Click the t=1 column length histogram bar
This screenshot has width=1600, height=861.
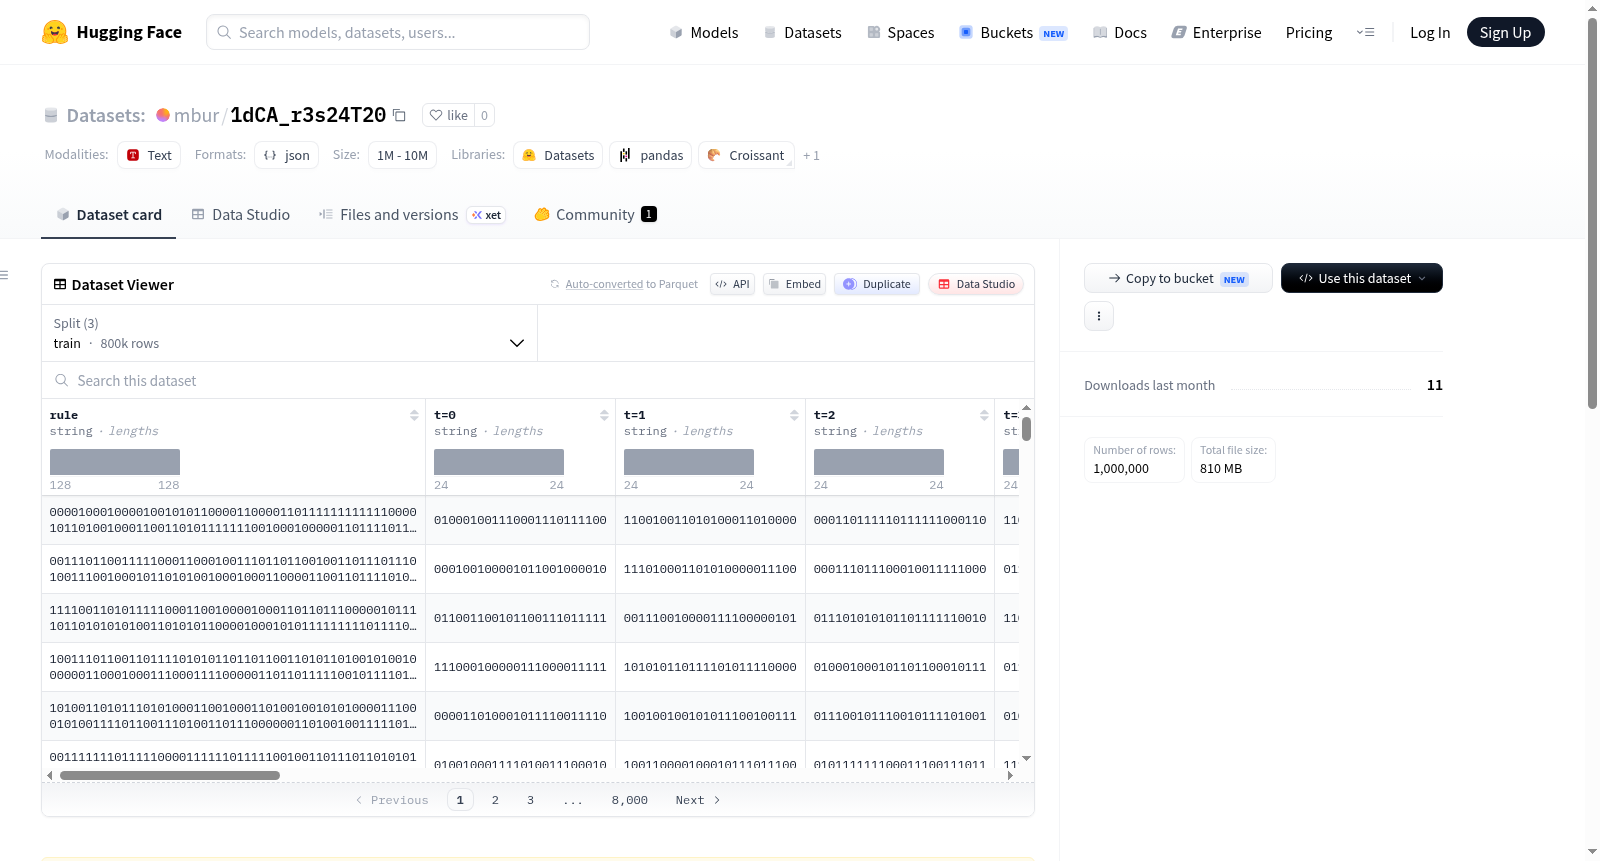[689, 462]
